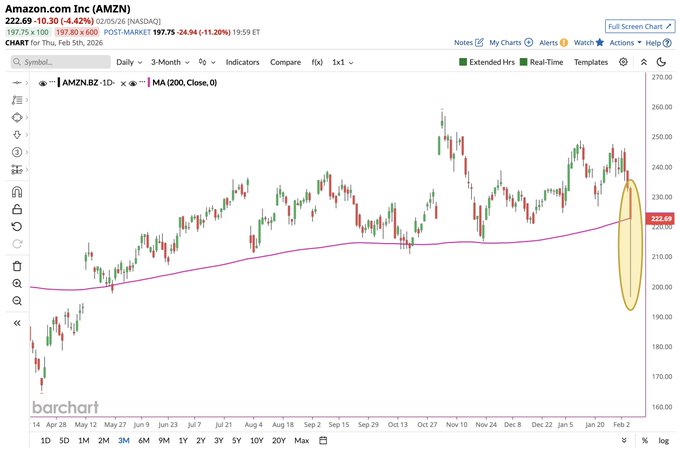Image resolution: width=680 pixels, height=453 pixels.
Task: Click the Full Screen Chart button
Action: (x=640, y=26)
